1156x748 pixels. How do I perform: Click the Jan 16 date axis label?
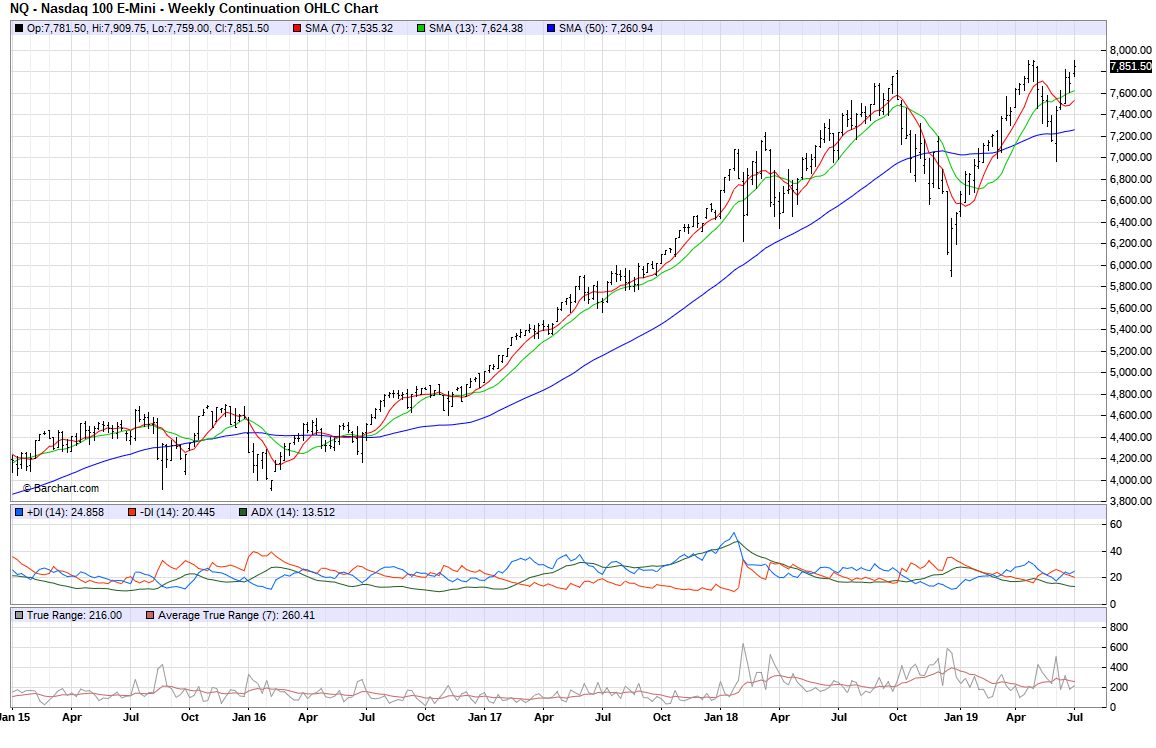click(248, 717)
